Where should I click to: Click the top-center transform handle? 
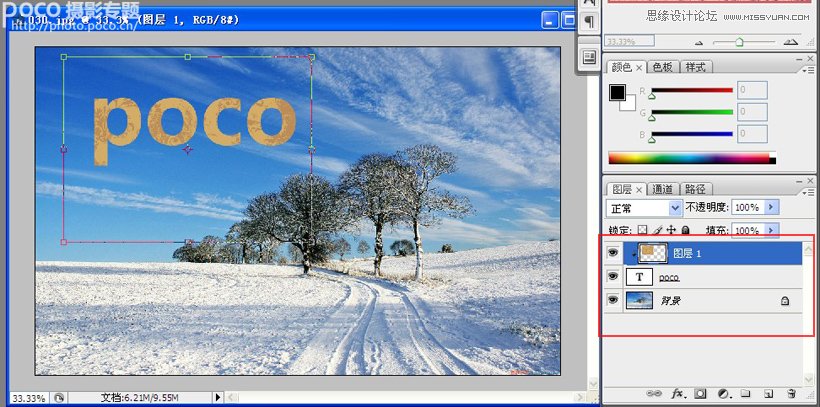pos(188,56)
